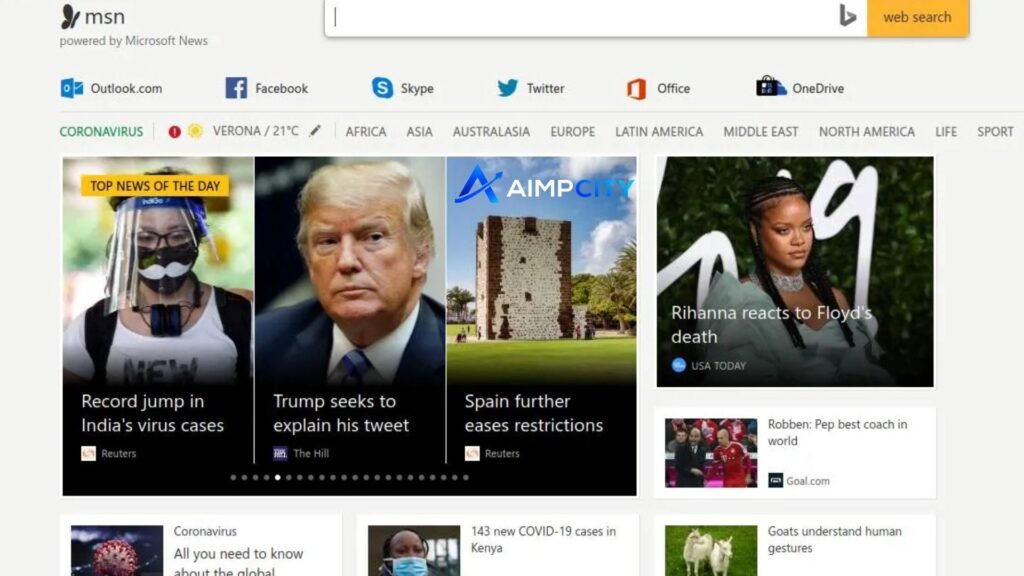Click the coronavirus particle thumbnail

(x=117, y=551)
